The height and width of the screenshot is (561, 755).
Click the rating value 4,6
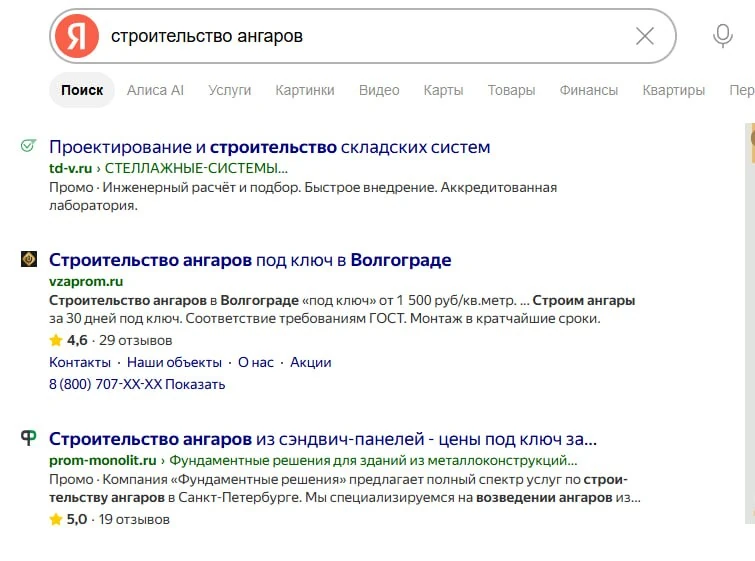[77, 340]
